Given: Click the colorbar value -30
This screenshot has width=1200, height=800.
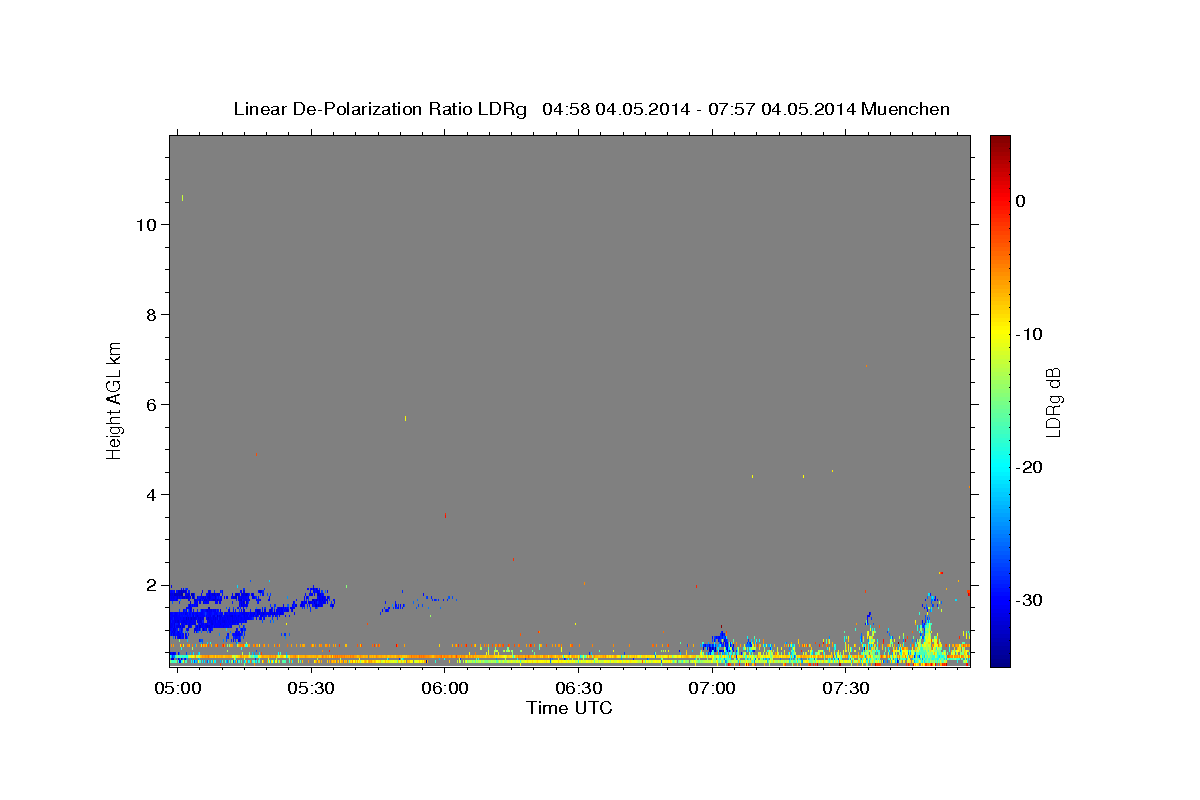Looking at the screenshot, I should (x=1030, y=600).
